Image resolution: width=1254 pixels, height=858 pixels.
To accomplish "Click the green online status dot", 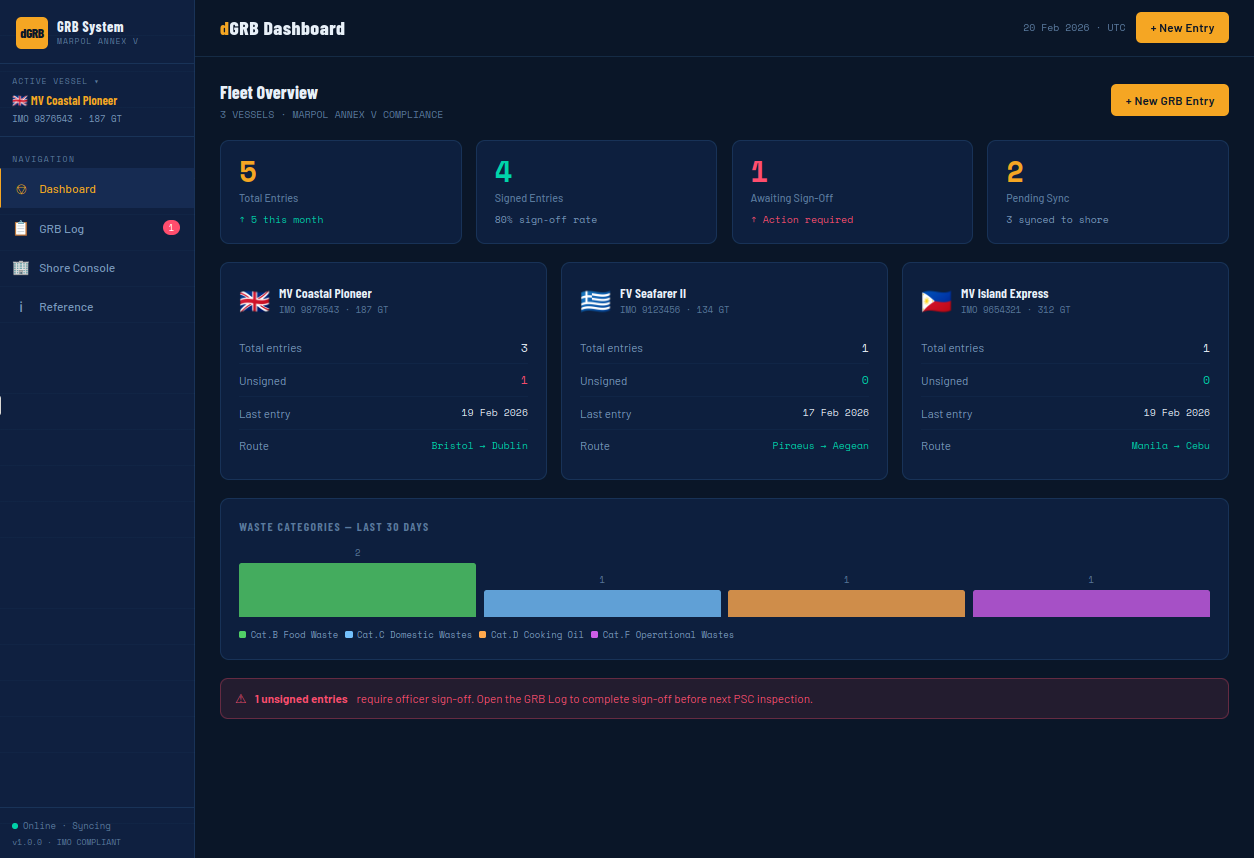I will tap(15, 826).
